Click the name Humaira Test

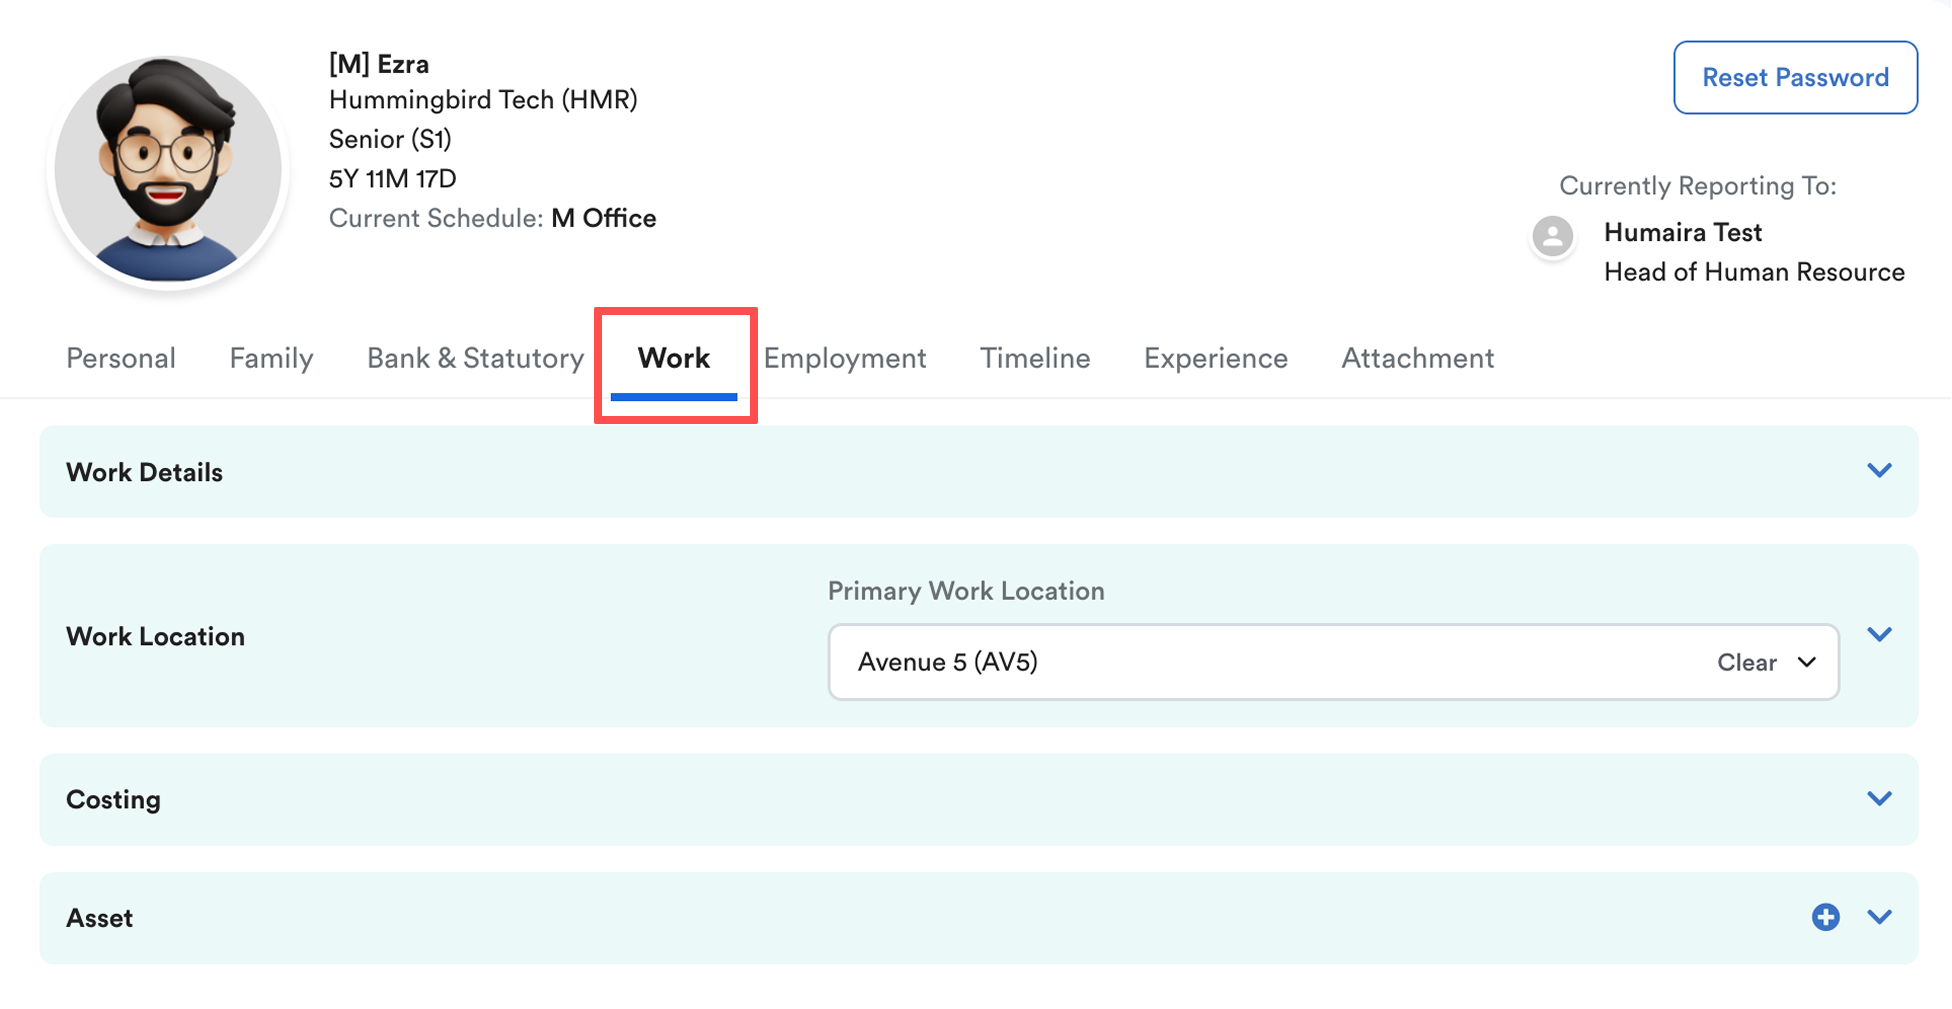[1683, 232]
